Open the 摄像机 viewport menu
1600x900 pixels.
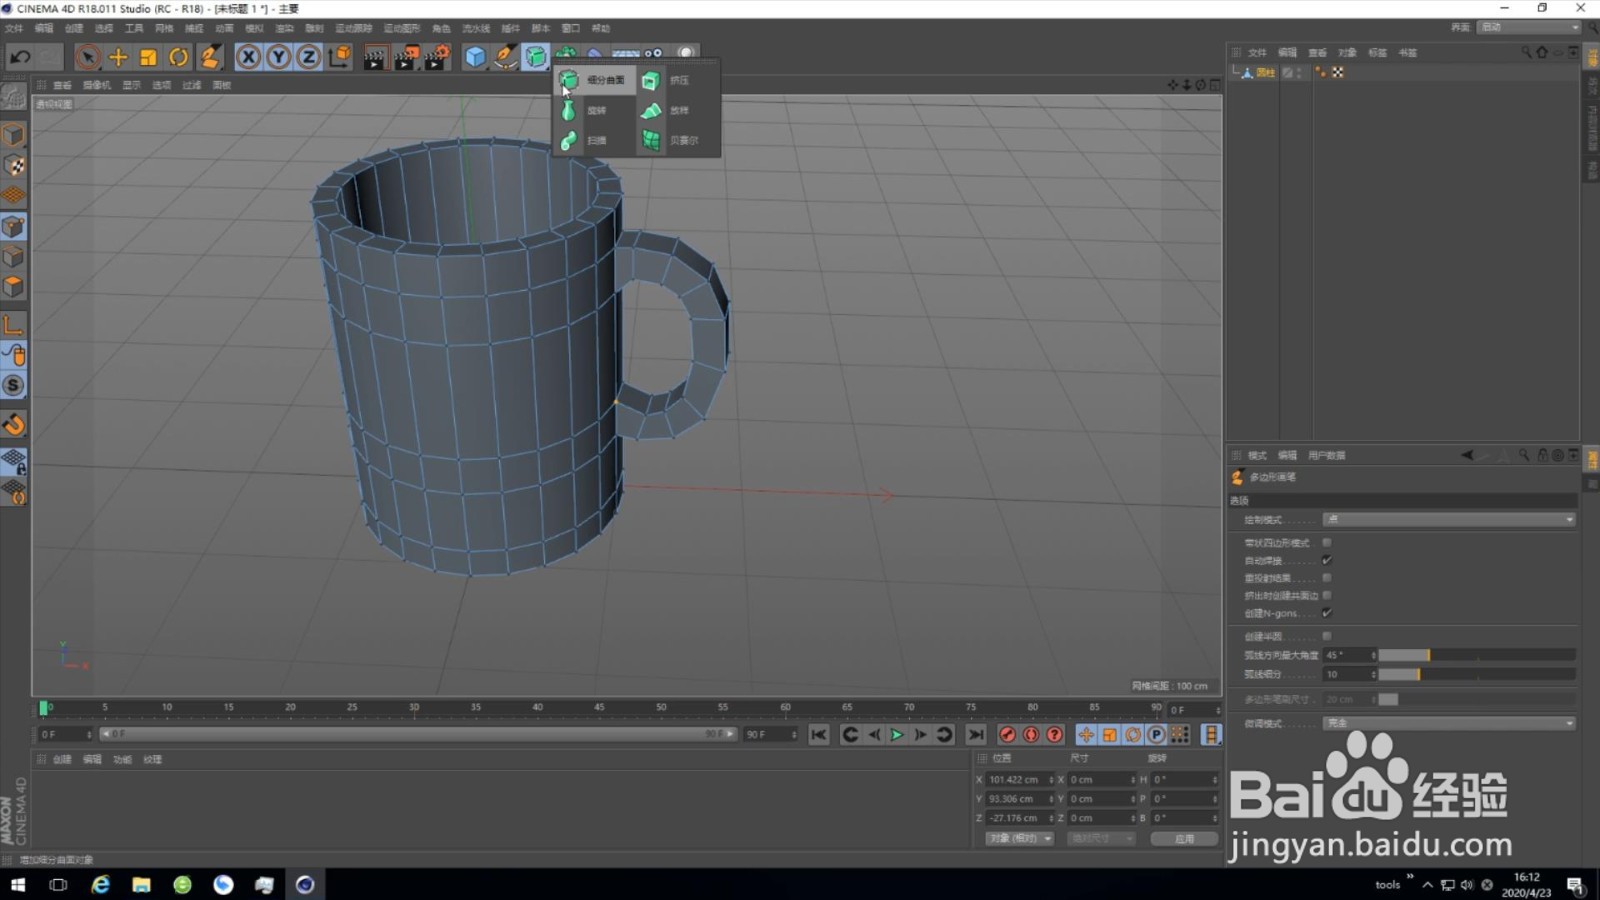pyautogui.click(x=97, y=85)
